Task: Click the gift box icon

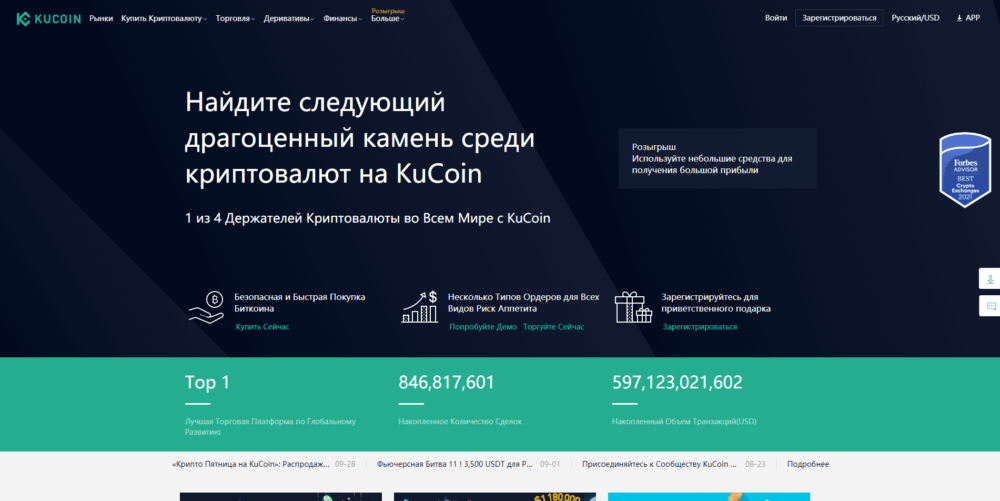Action: [633, 306]
